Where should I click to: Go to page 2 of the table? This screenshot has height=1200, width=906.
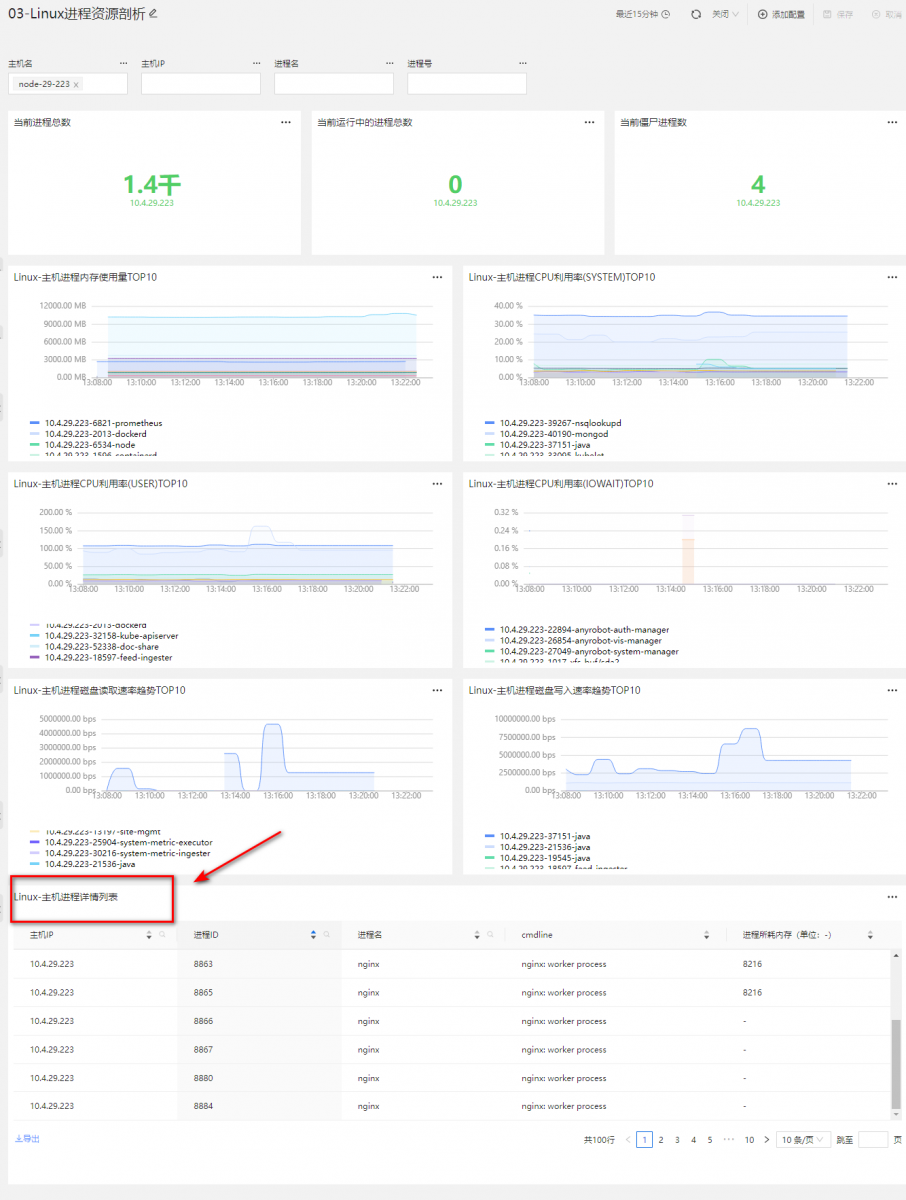[661, 1140]
